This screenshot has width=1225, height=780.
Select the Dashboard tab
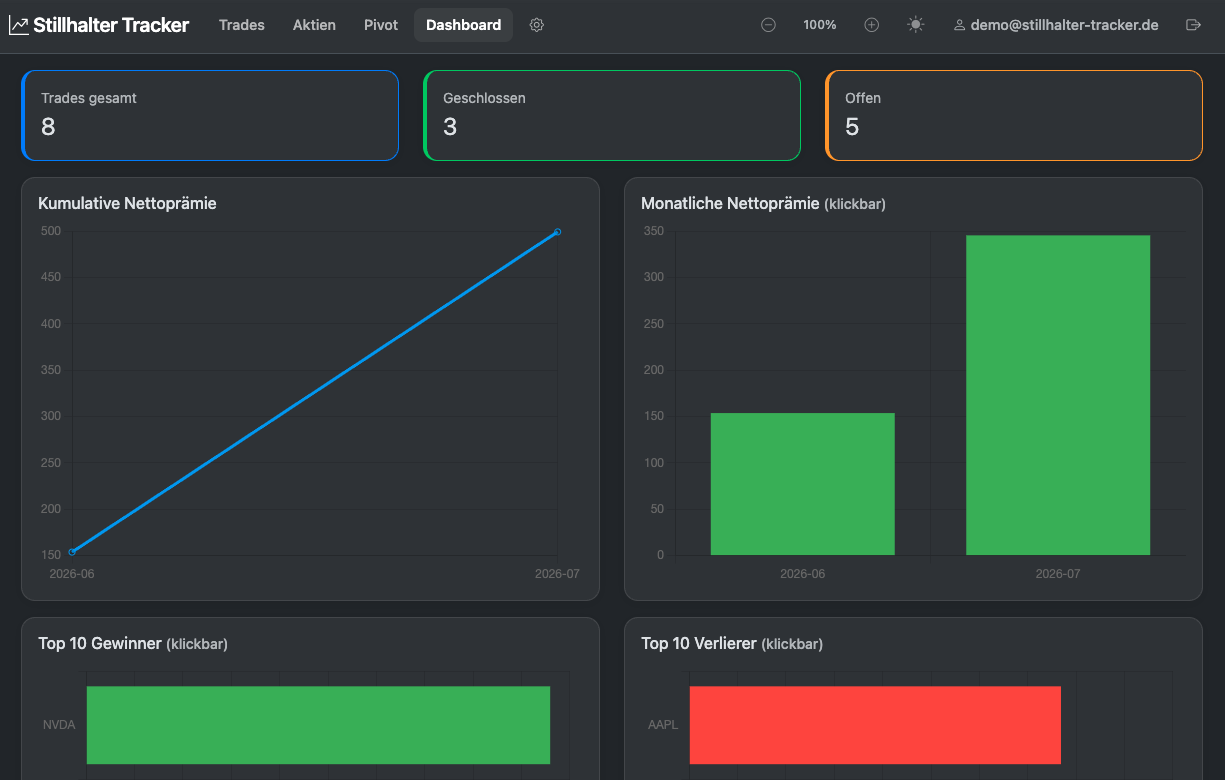[x=463, y=25]
